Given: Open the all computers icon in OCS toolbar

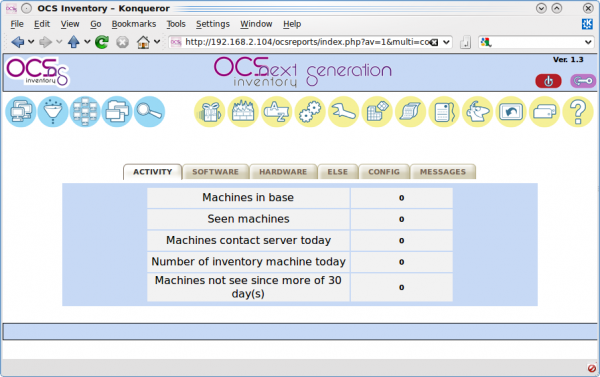Looking at the screenshot, I should point(21,112).
